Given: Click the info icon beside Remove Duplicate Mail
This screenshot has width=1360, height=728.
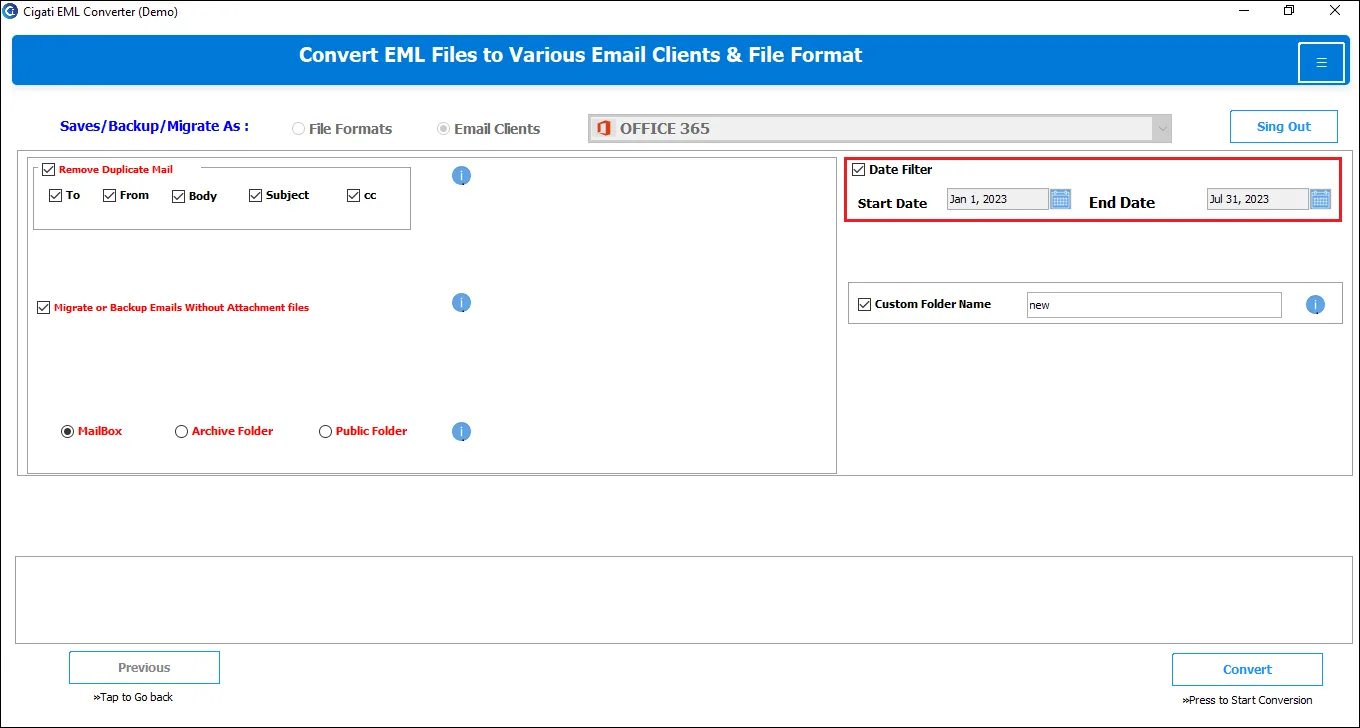Looking at the screenshot, I should (x=461, y=176).
